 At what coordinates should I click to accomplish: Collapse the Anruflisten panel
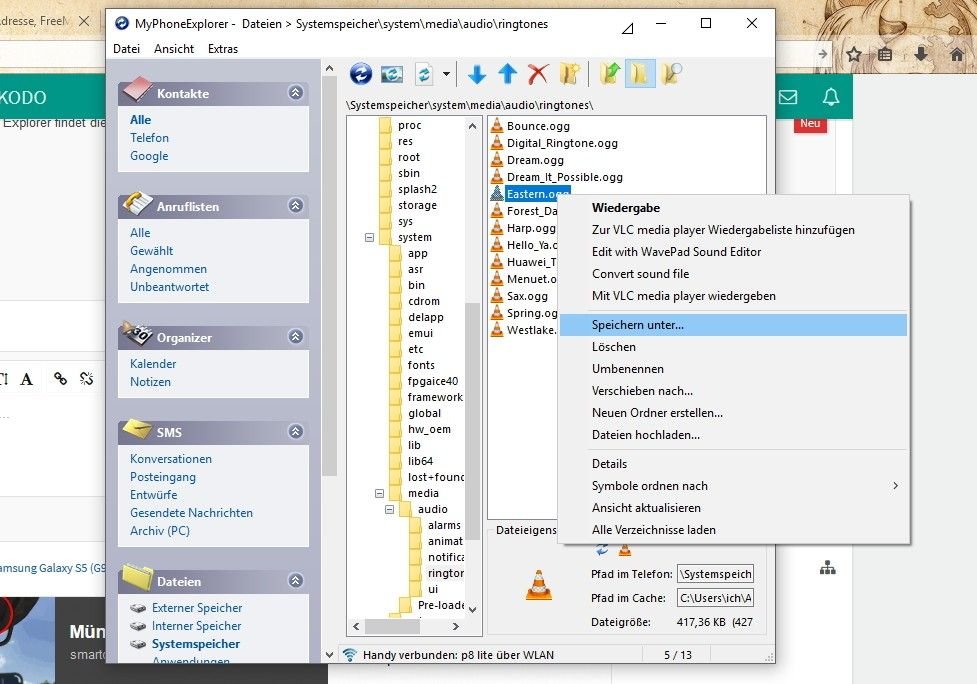pyautogui.click(x=295, y=206)
